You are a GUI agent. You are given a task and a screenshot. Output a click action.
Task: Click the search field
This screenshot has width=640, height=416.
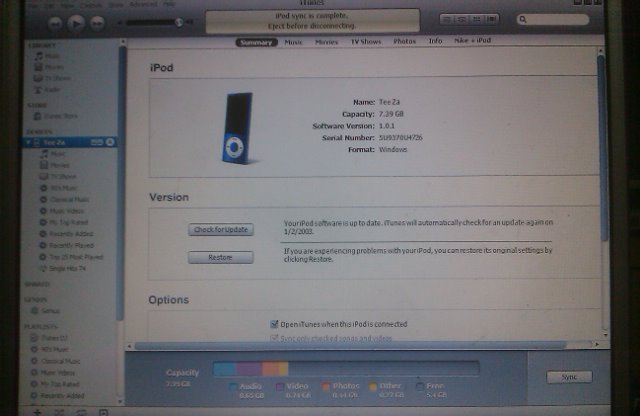[x=555, y=19]
